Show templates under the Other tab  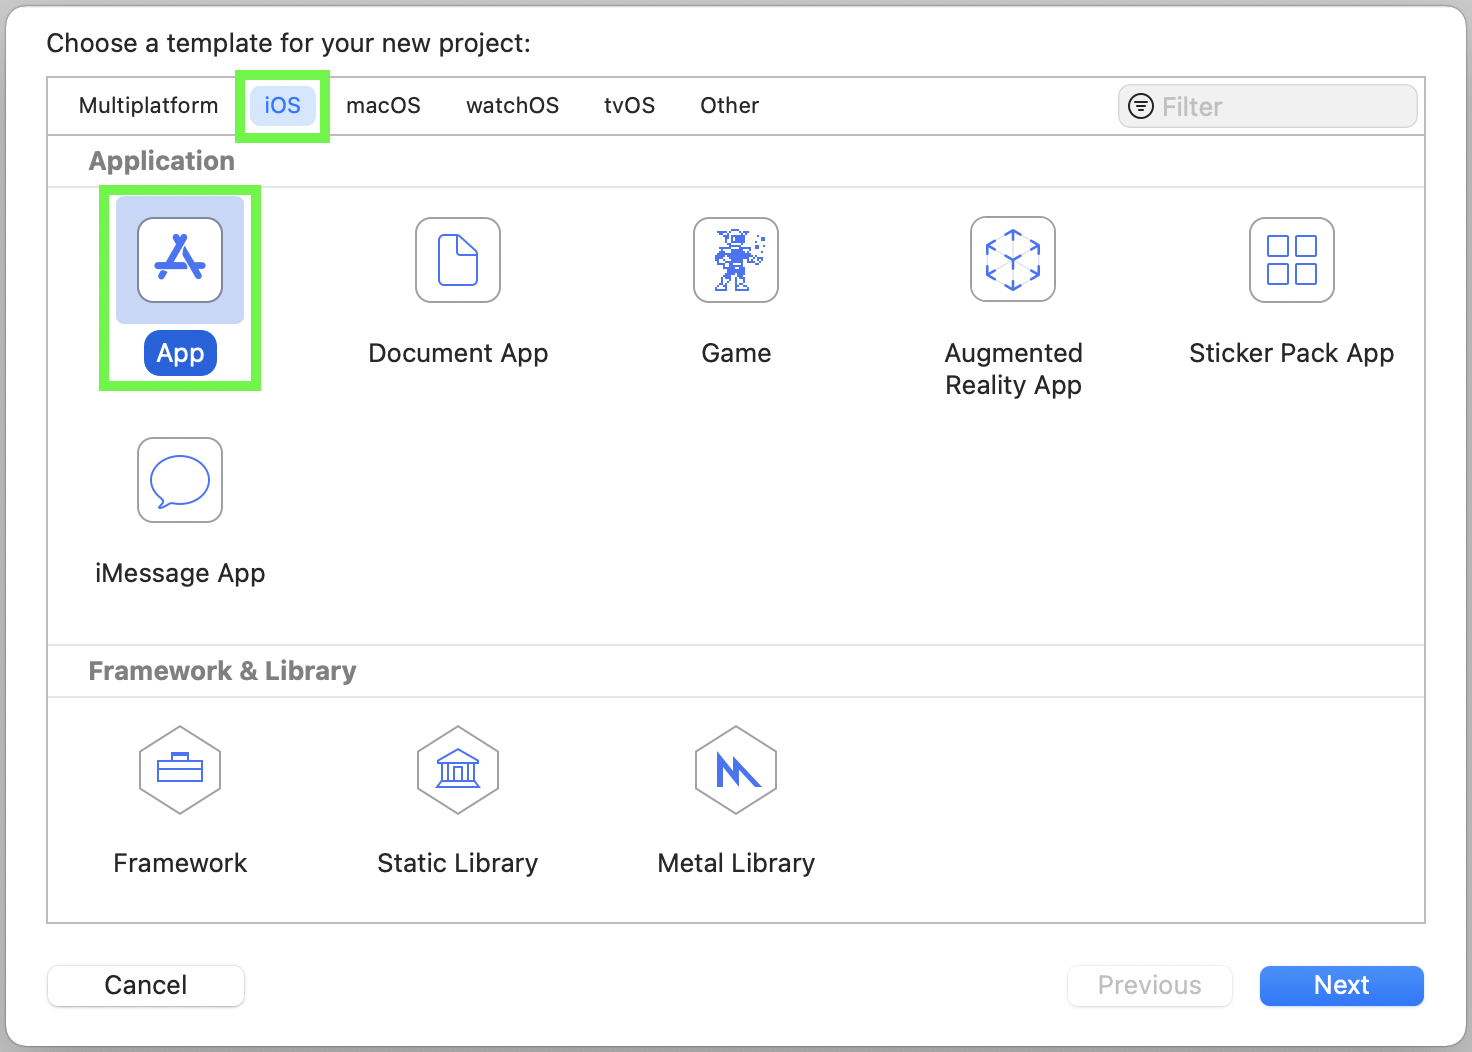pos(729,106)
